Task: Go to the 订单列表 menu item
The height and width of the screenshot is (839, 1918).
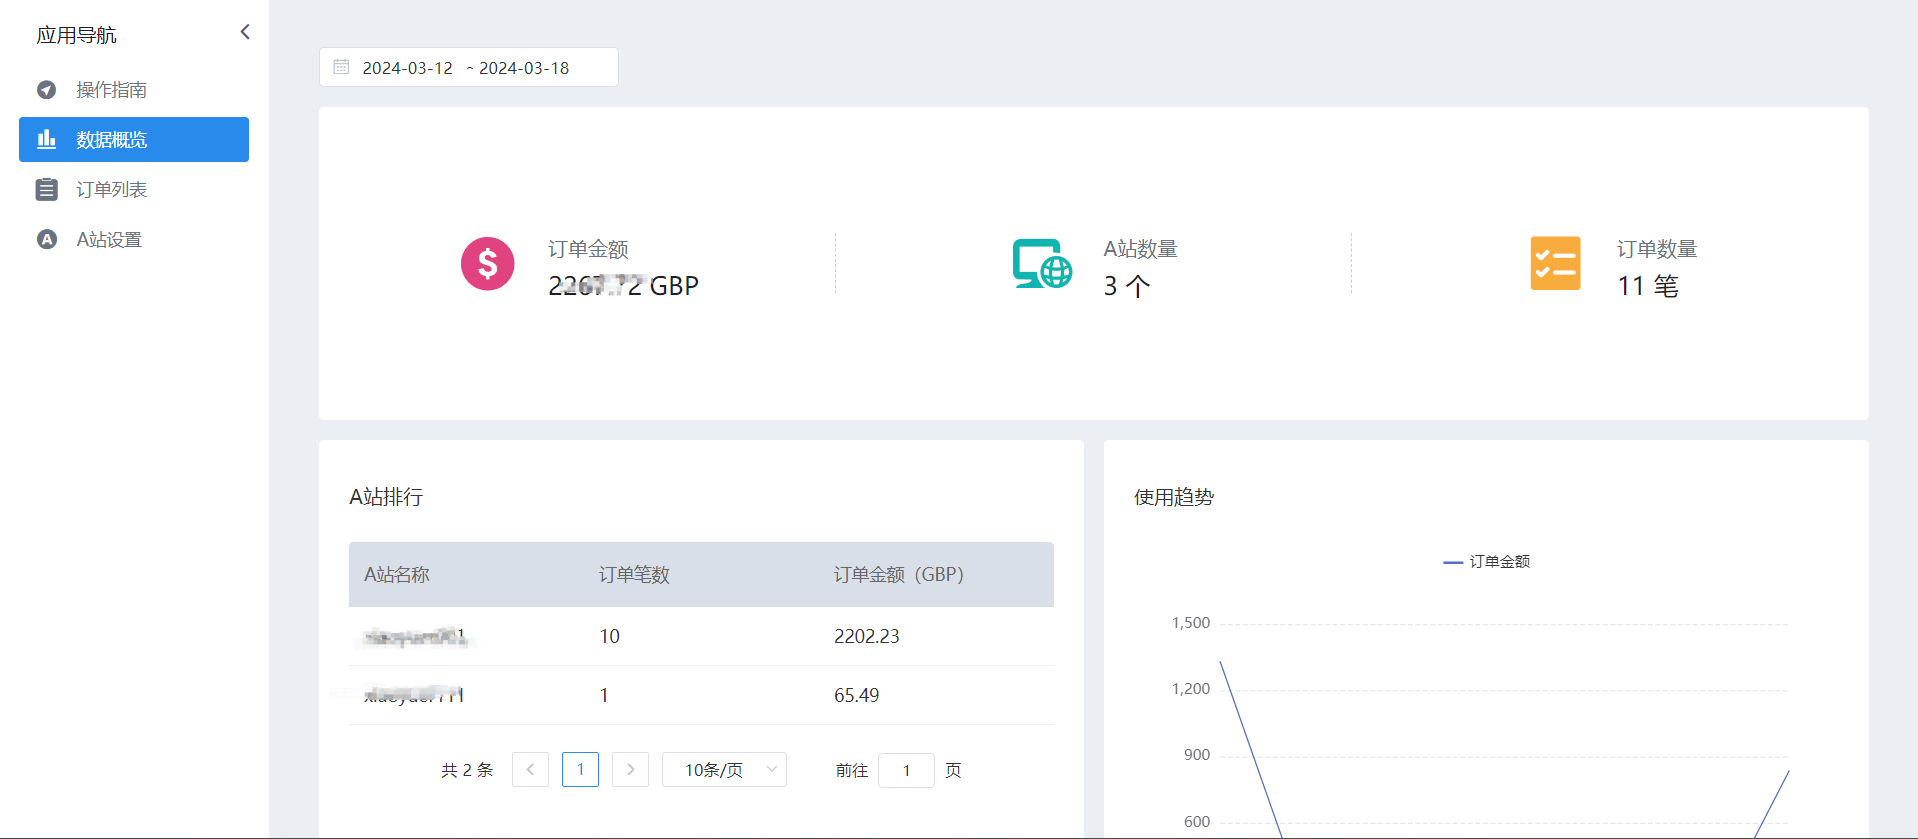Action: click(134, 189)
